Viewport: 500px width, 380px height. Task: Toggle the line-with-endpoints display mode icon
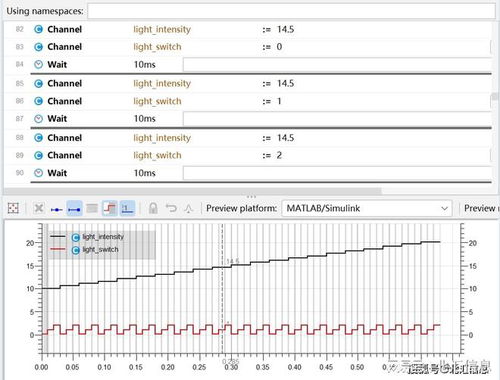pos(74,209)
